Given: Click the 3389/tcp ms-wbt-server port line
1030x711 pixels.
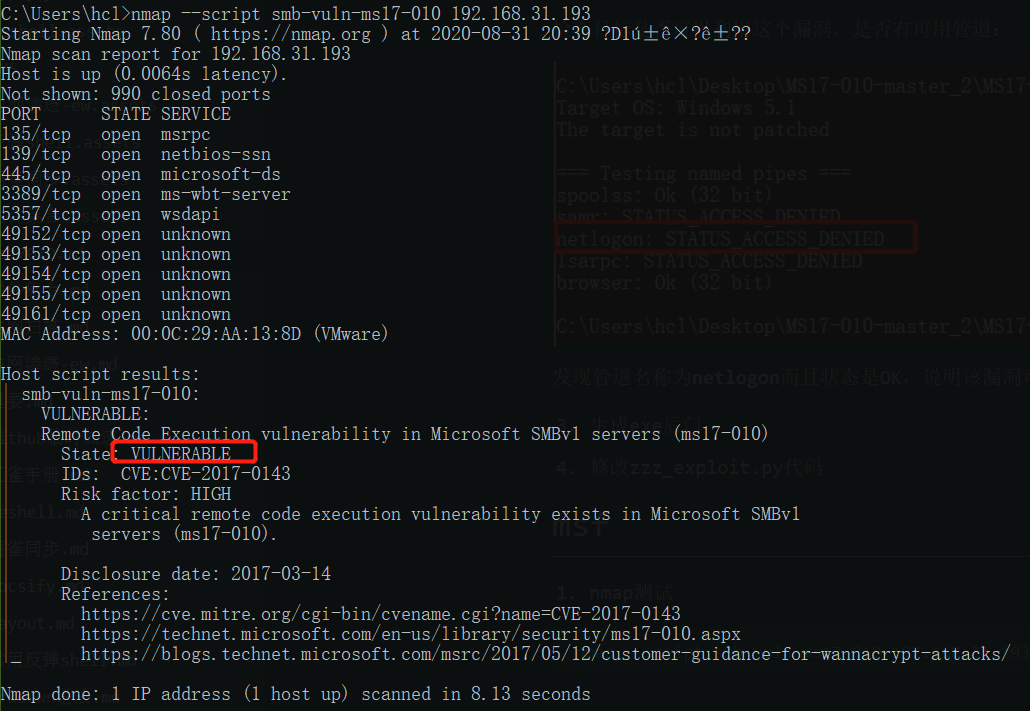Looking at the screenshot, I should click(146, 194).
